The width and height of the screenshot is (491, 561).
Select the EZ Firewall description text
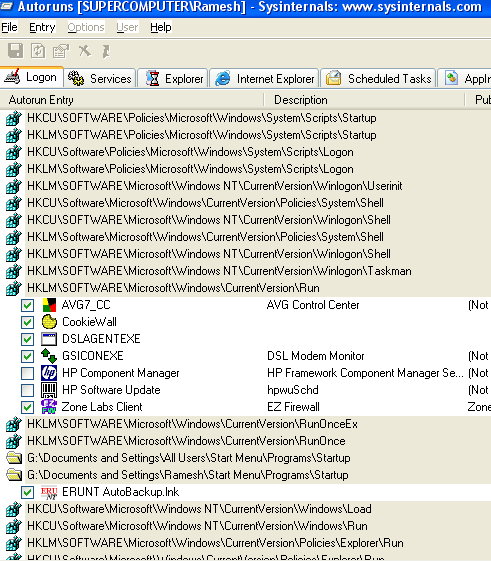coord(293,407)
